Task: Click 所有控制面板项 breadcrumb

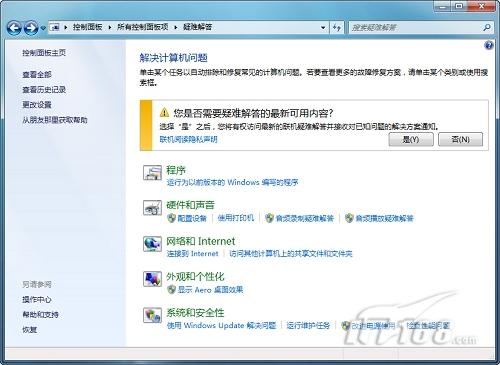Action: pyautogui.click(x=142, y=27)
